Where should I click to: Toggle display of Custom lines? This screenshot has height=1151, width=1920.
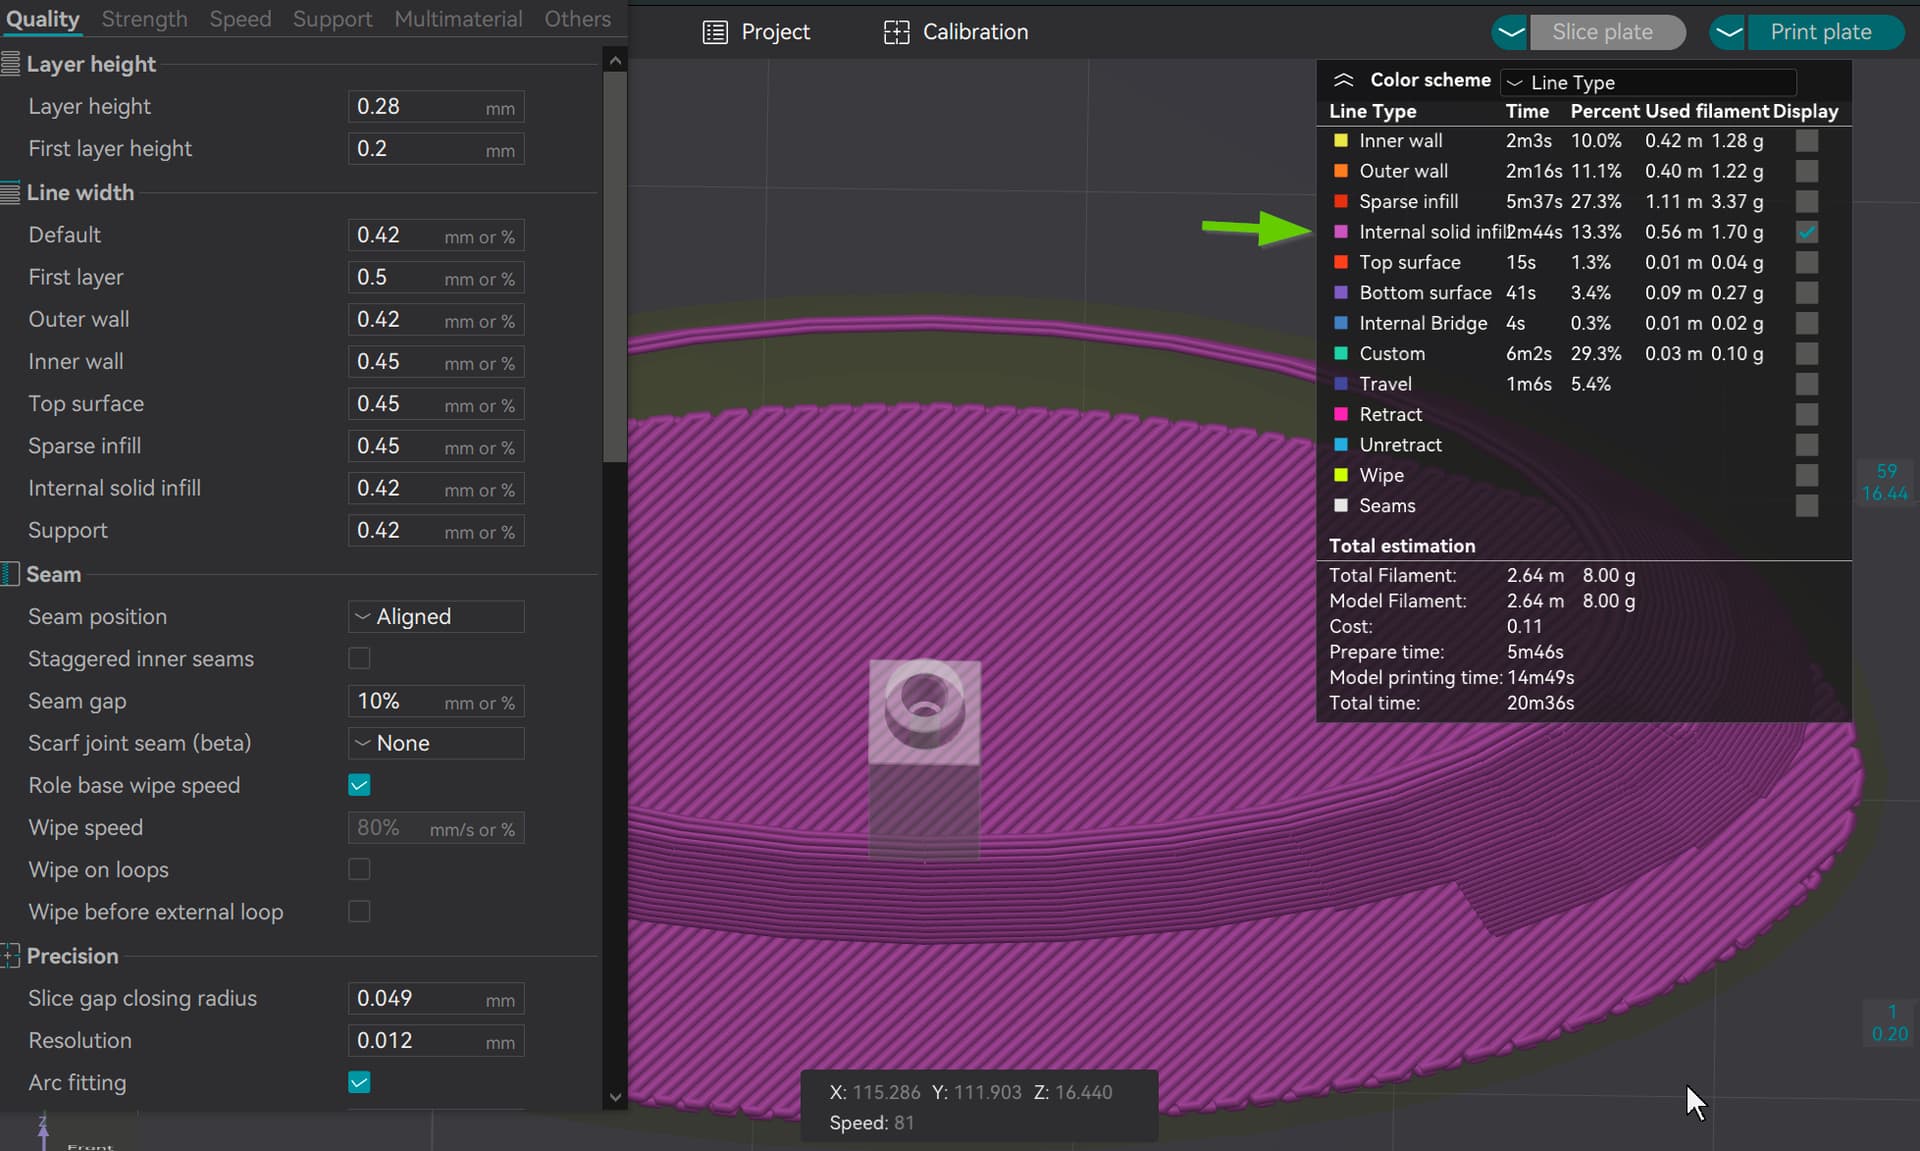[1807, 353]
